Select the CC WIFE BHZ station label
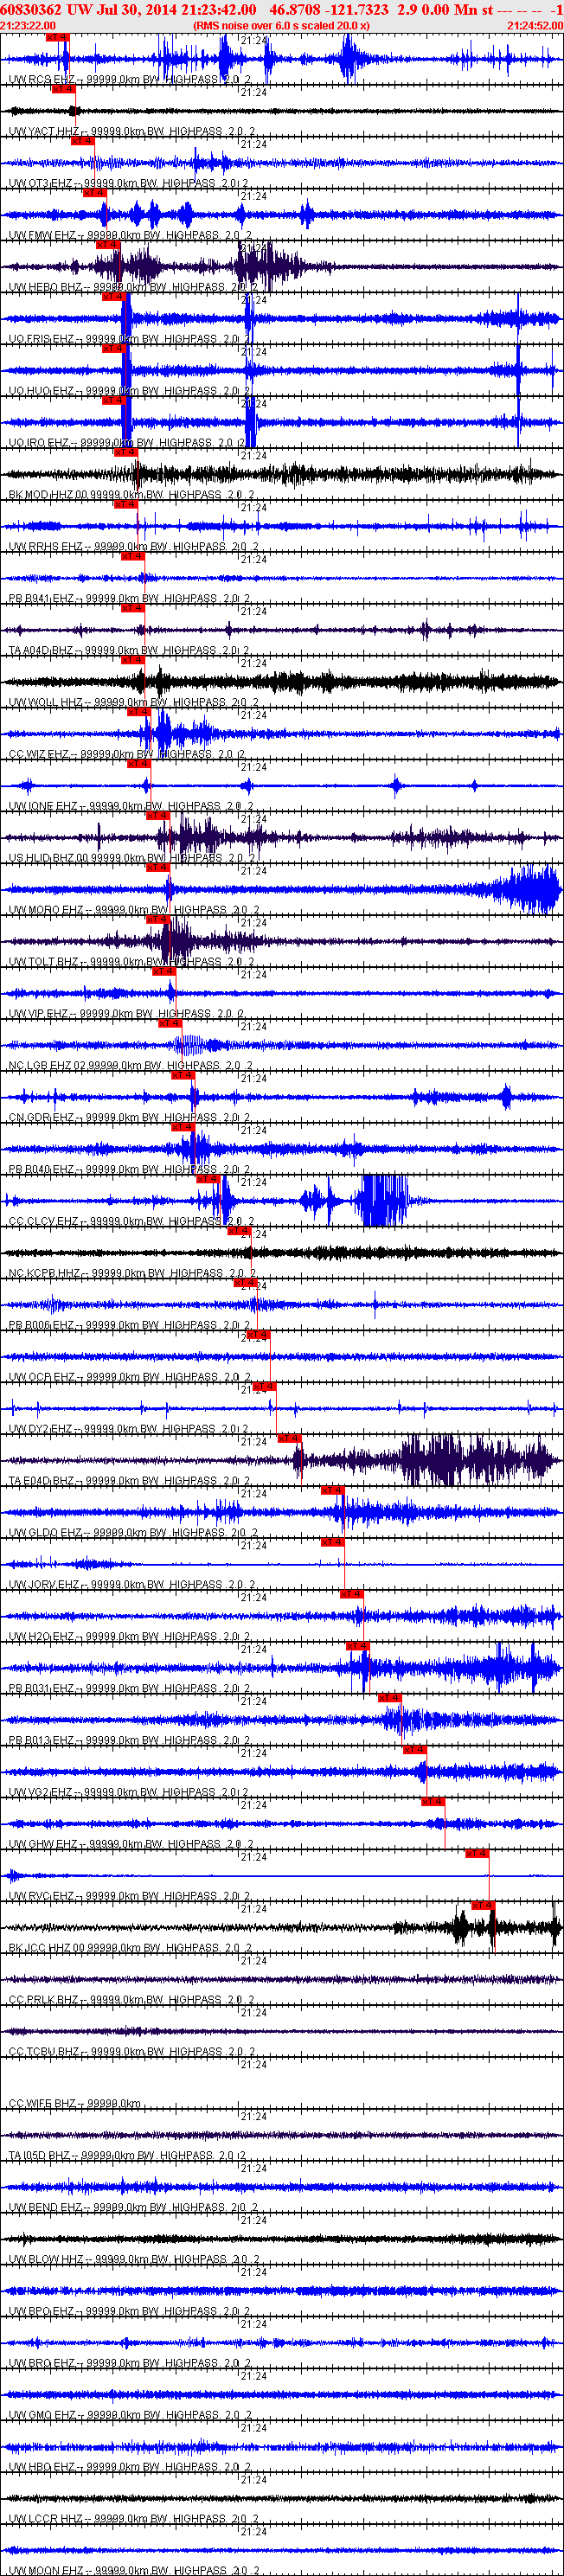The image size is (564, 2576). [x=75, y=2104]
